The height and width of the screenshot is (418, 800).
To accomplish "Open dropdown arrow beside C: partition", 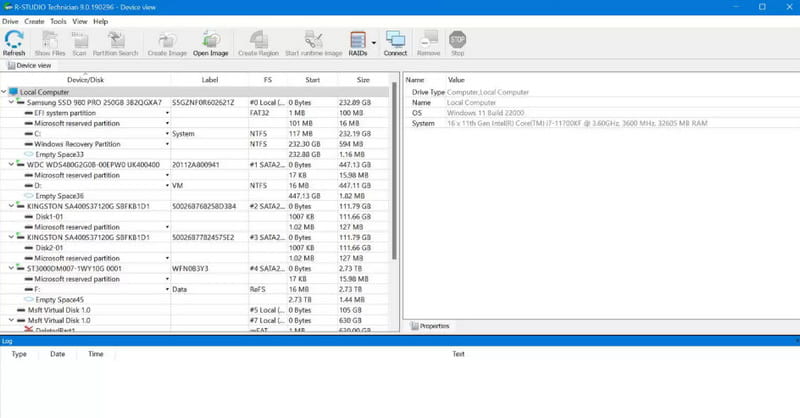I will pos(167,134).
